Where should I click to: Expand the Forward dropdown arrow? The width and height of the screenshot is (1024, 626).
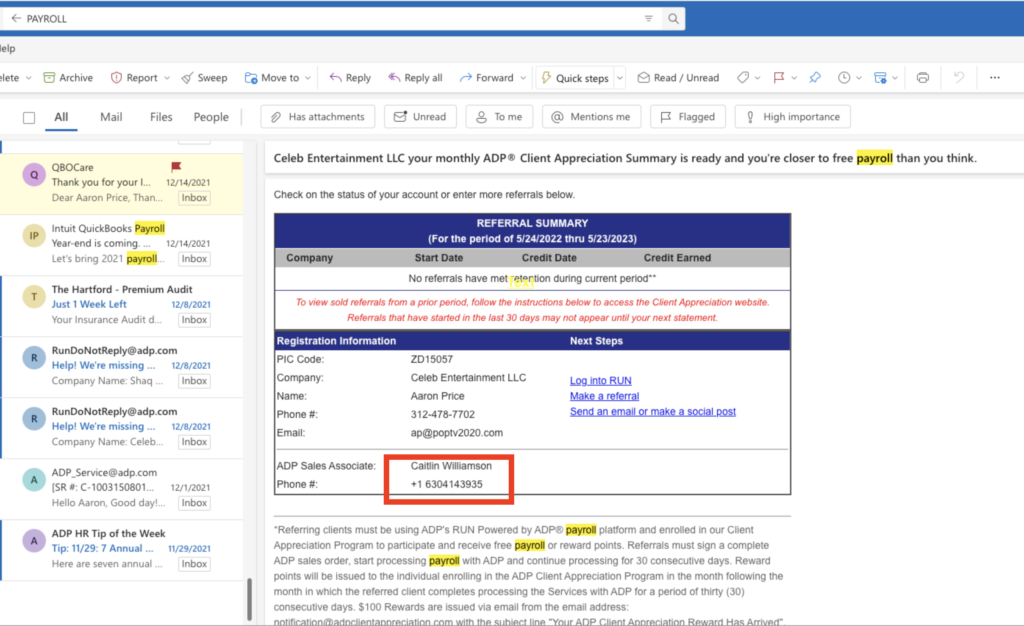(523, 78)
